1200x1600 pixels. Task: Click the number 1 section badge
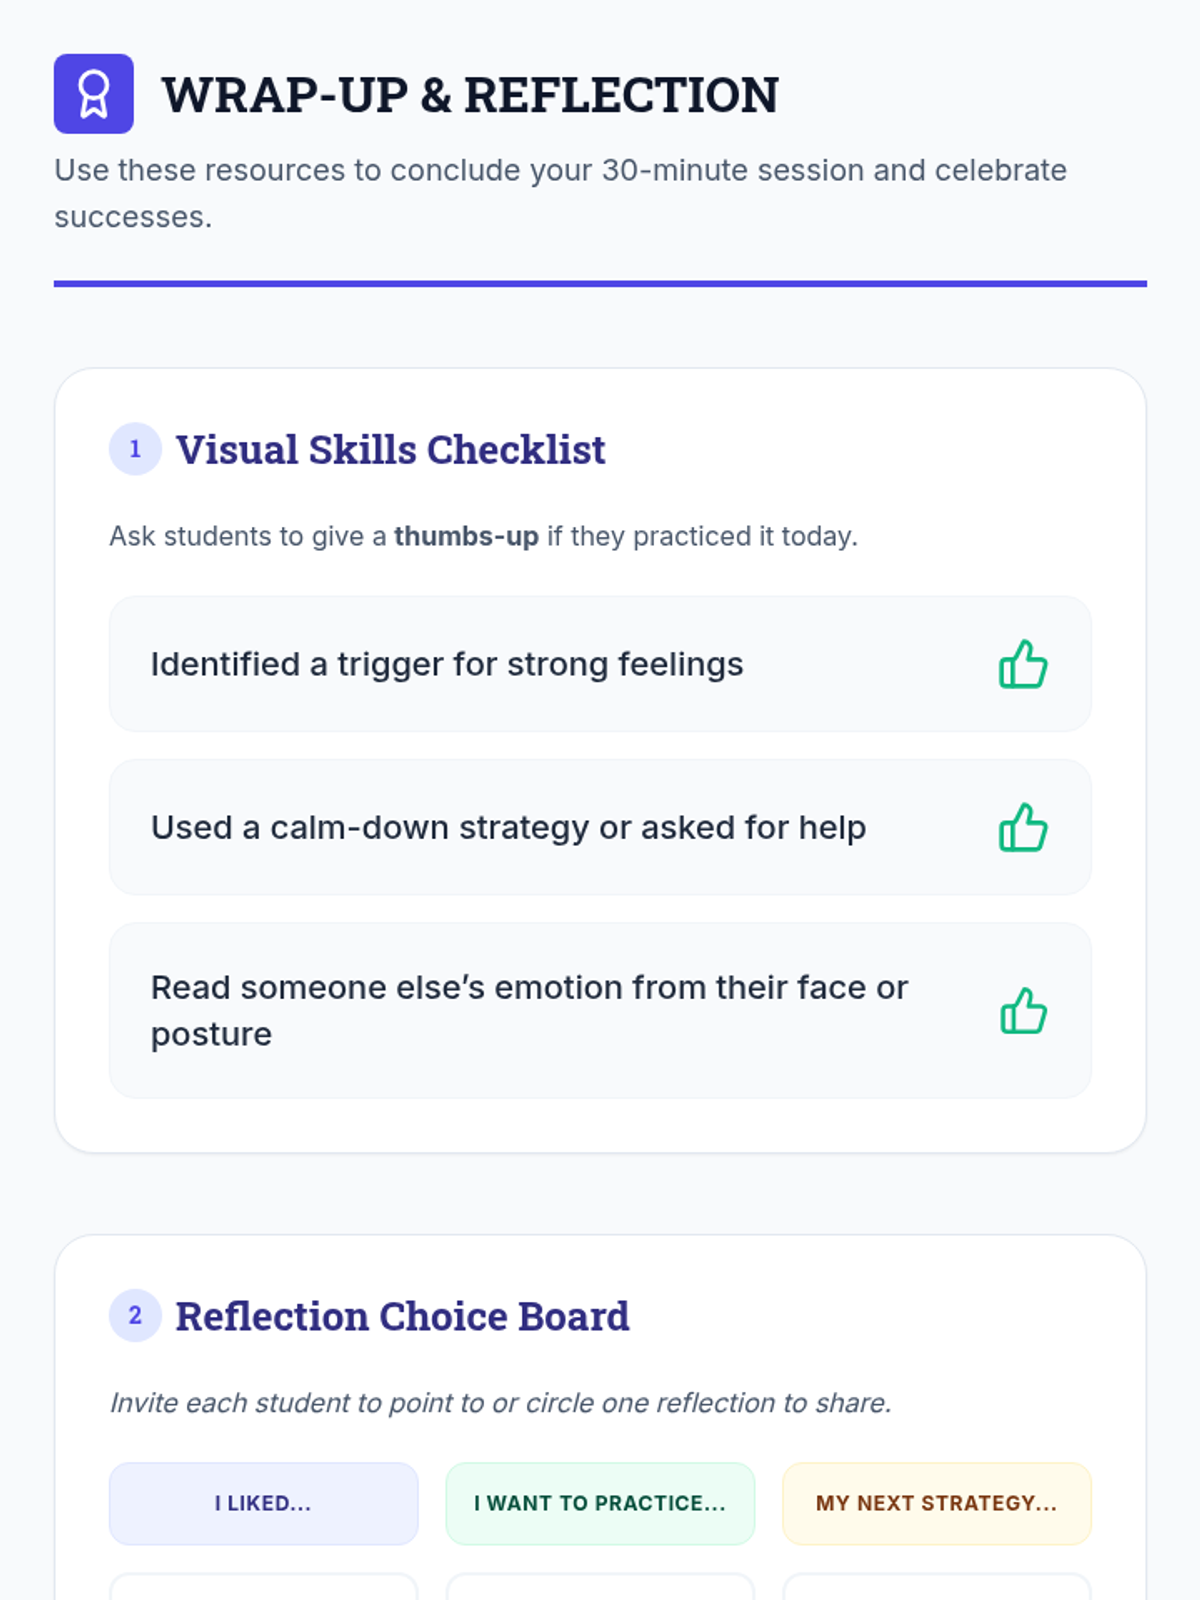(135, 449)
